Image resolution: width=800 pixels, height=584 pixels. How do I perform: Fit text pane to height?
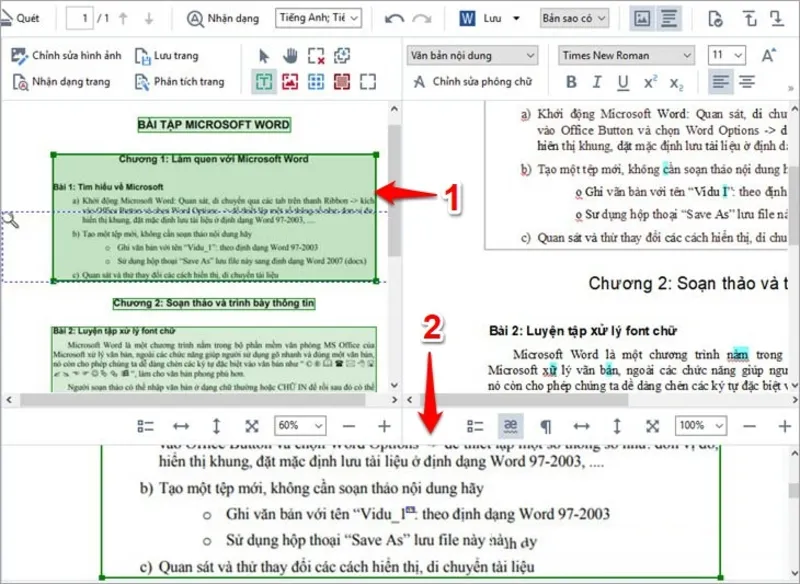[617, 426]
